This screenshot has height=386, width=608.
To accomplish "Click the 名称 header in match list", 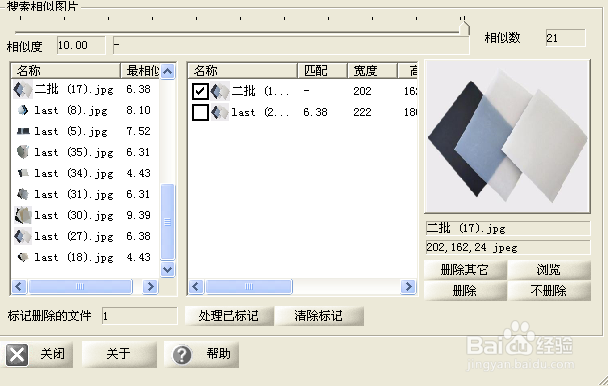I will click(x=243, y=71).
